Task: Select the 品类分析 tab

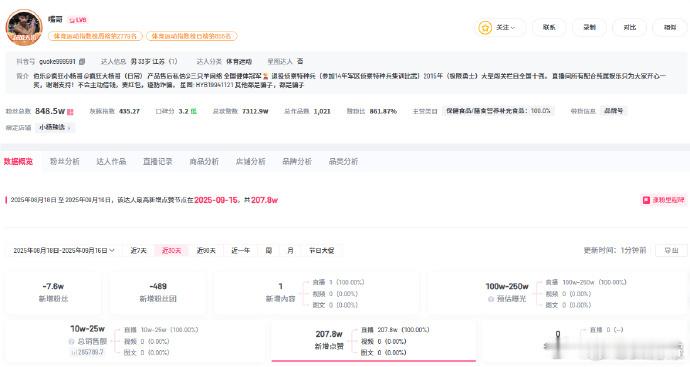Action: 343,161
